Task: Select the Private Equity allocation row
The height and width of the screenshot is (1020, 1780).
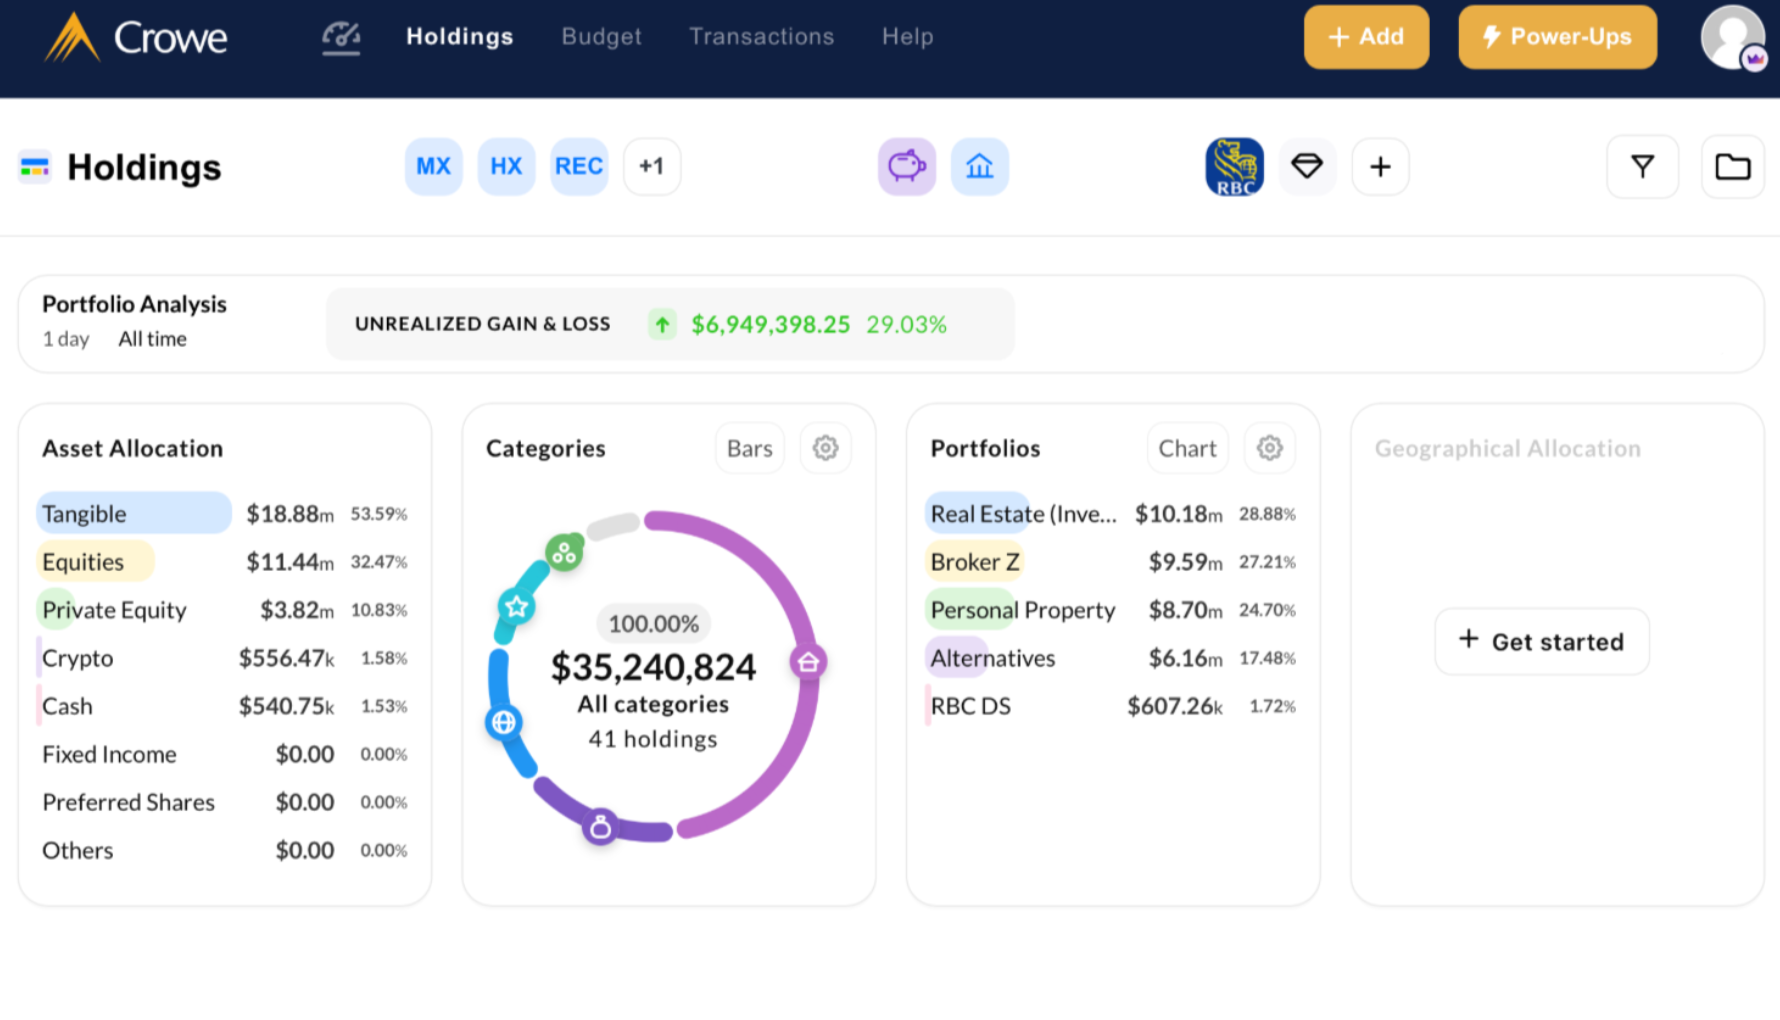Action: point(224,609)
